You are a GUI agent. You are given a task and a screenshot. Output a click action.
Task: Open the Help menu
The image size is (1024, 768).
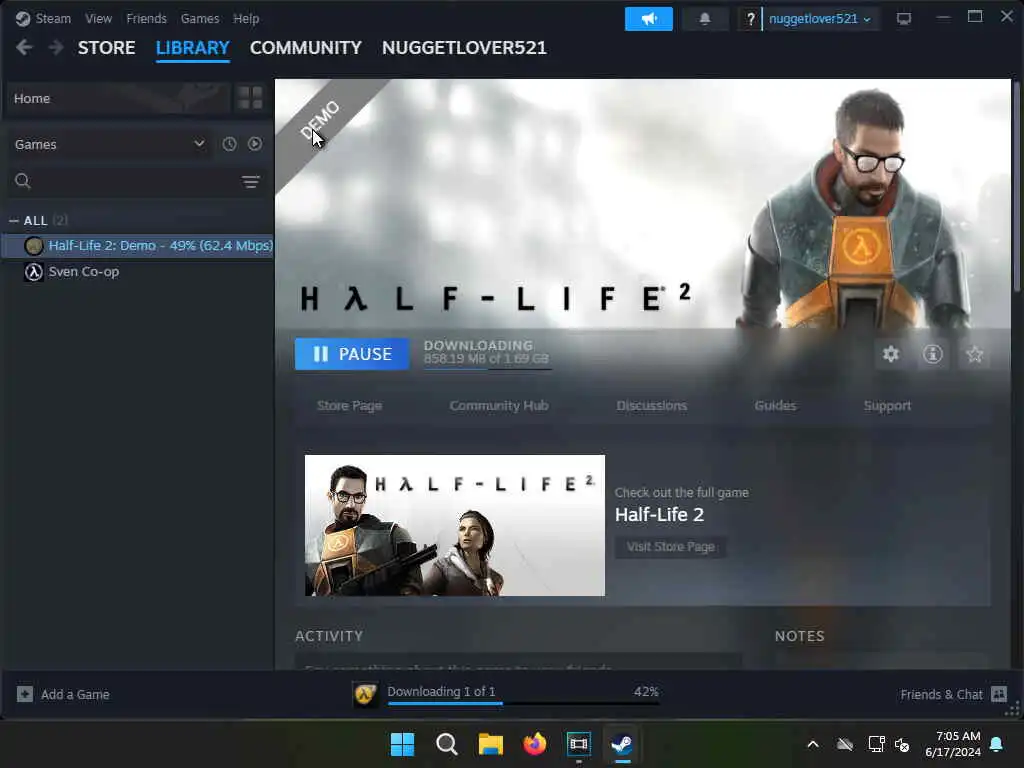click(x=246, y=18)
